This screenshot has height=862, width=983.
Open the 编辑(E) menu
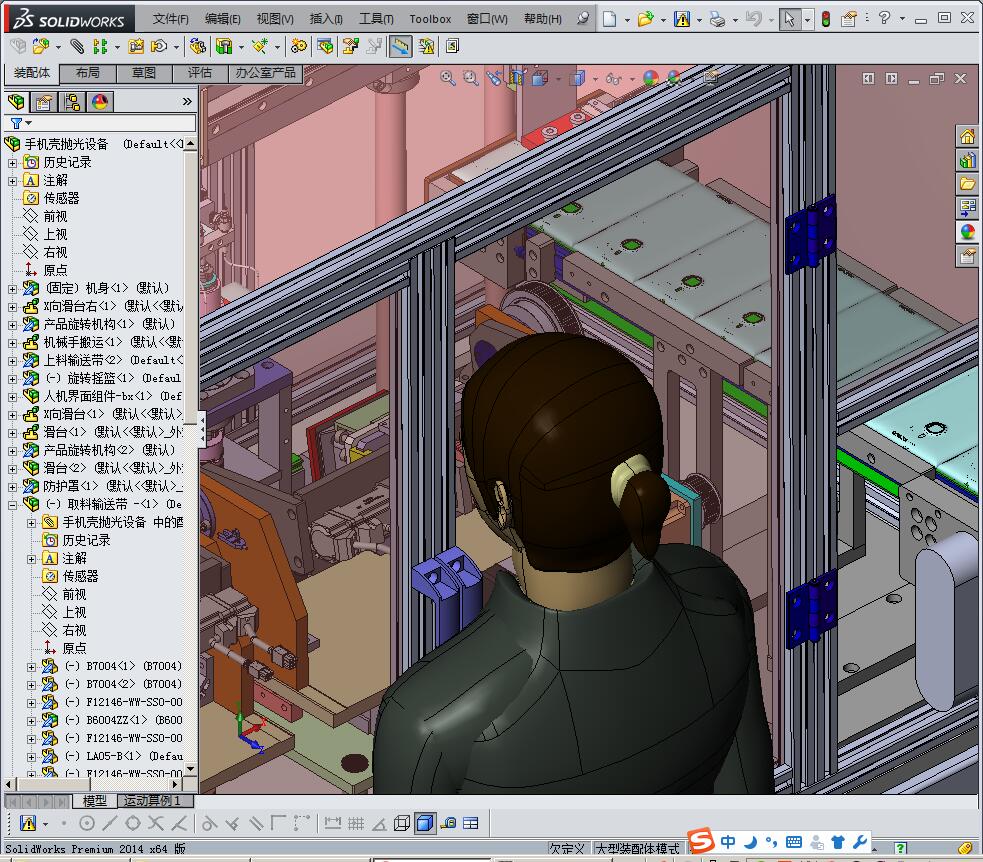click(223, 19)
